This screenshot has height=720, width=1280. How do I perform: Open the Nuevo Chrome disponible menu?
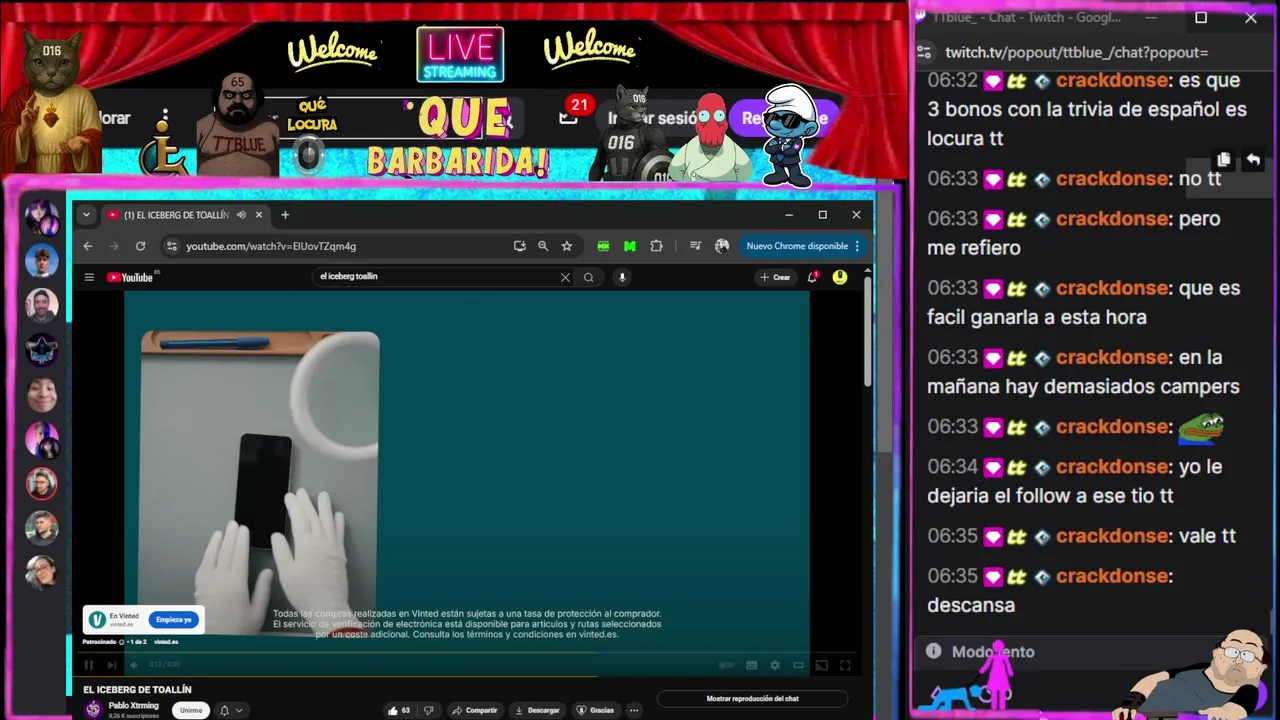pos(802,246)
